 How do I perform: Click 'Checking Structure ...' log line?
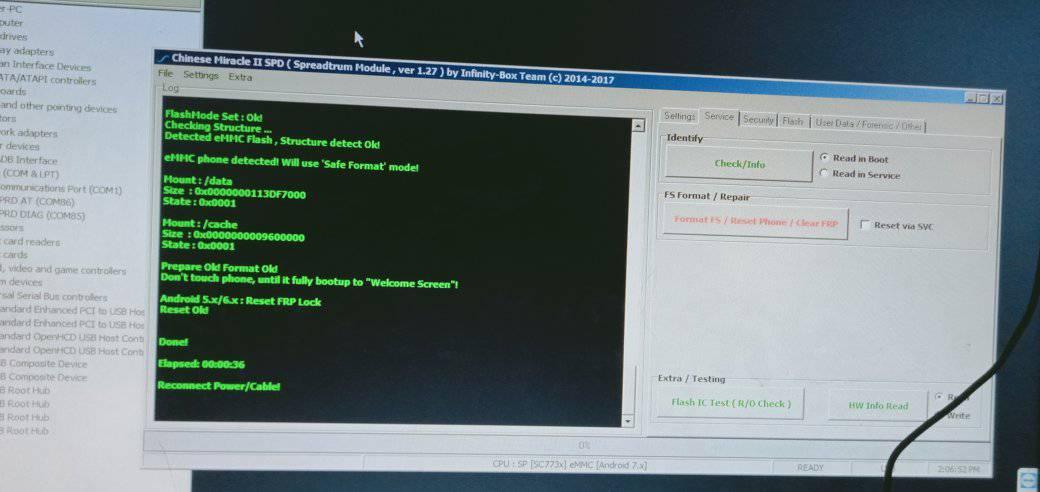point(218,127)
